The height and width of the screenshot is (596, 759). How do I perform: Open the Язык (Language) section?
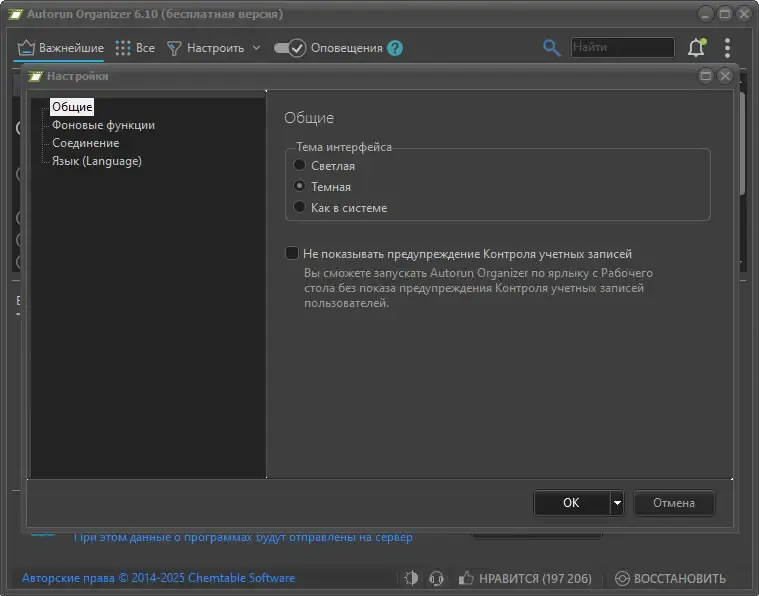tap(97, 161)
